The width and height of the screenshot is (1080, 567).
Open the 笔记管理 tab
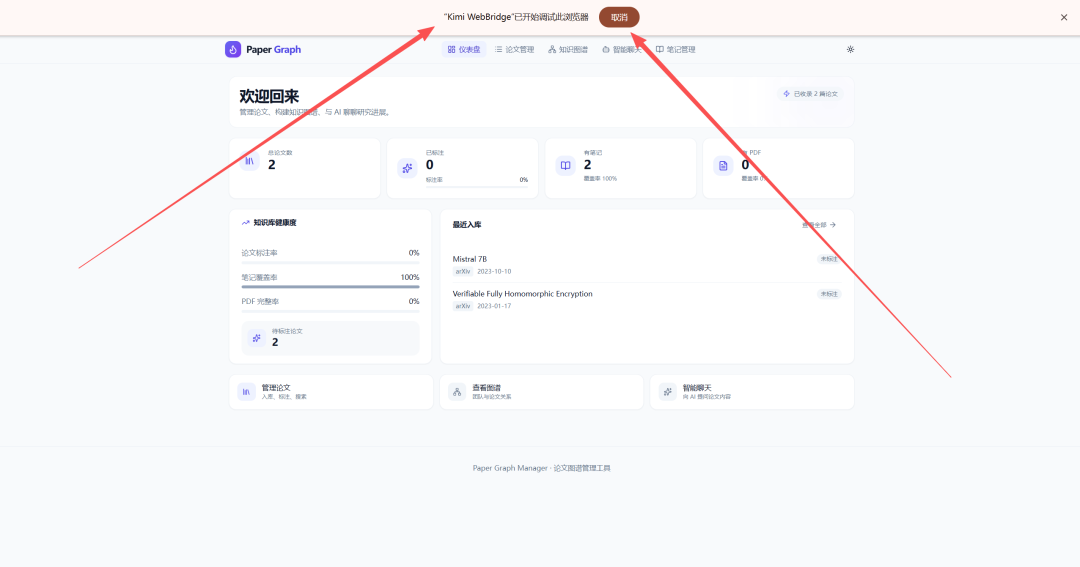tap(675, 49)
